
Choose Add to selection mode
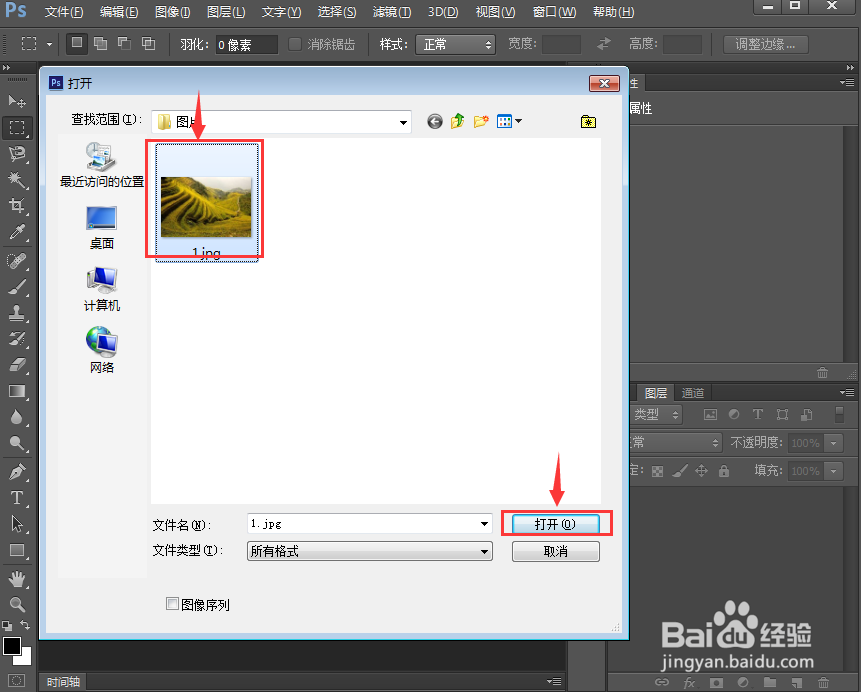(x=100, y=43)
